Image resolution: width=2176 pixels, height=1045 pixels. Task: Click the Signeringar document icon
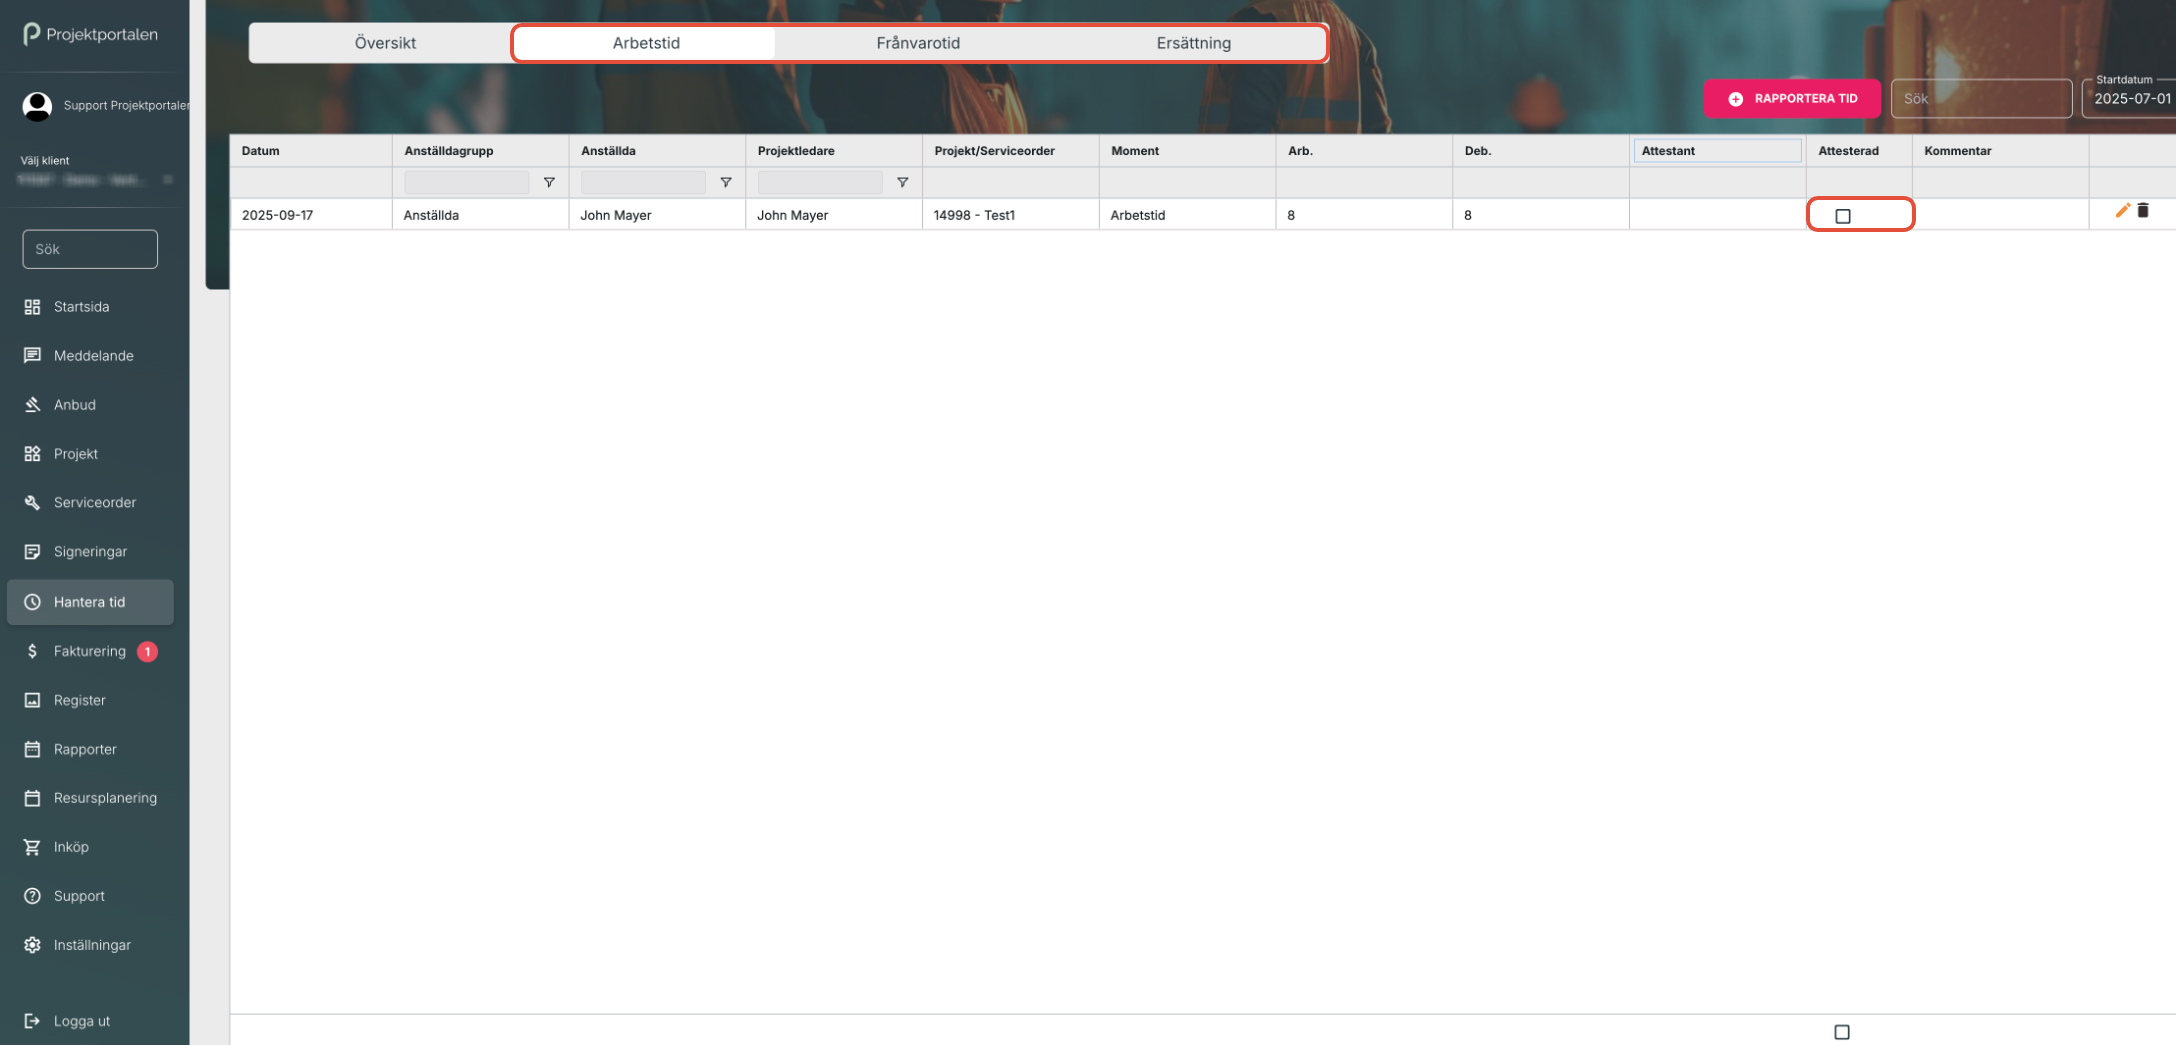click(x=32, y=552)
